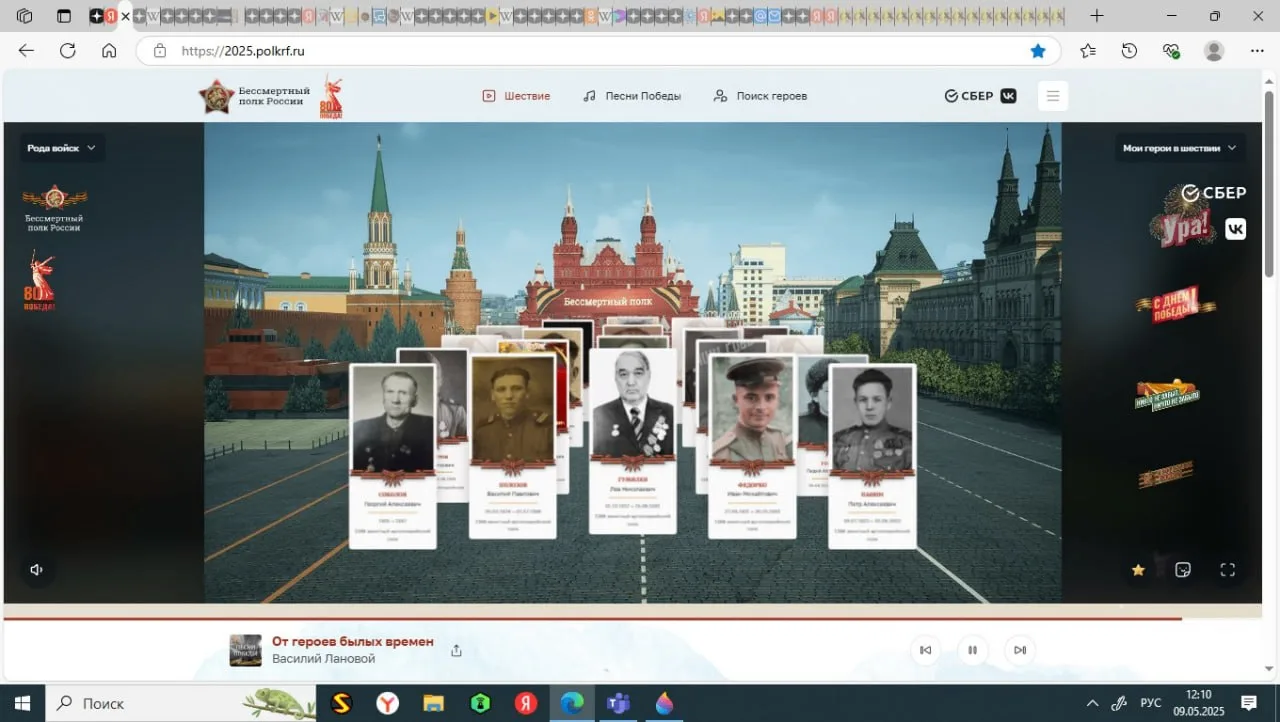Pause the playing song

972,650
